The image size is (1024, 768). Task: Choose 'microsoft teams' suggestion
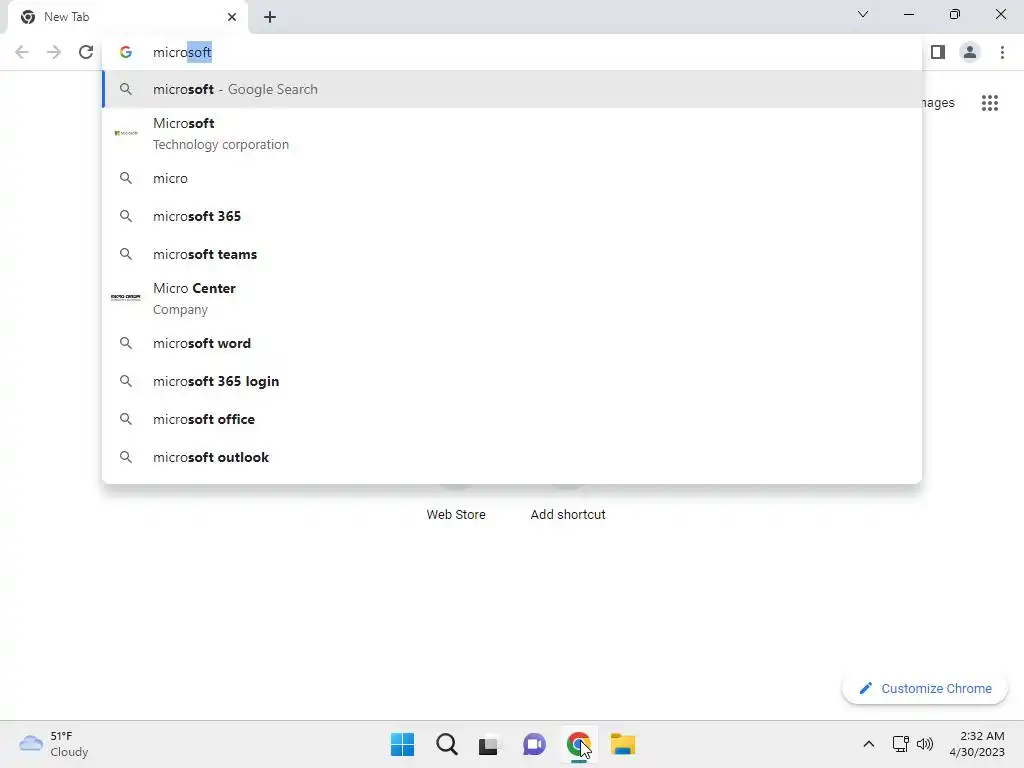512,254
